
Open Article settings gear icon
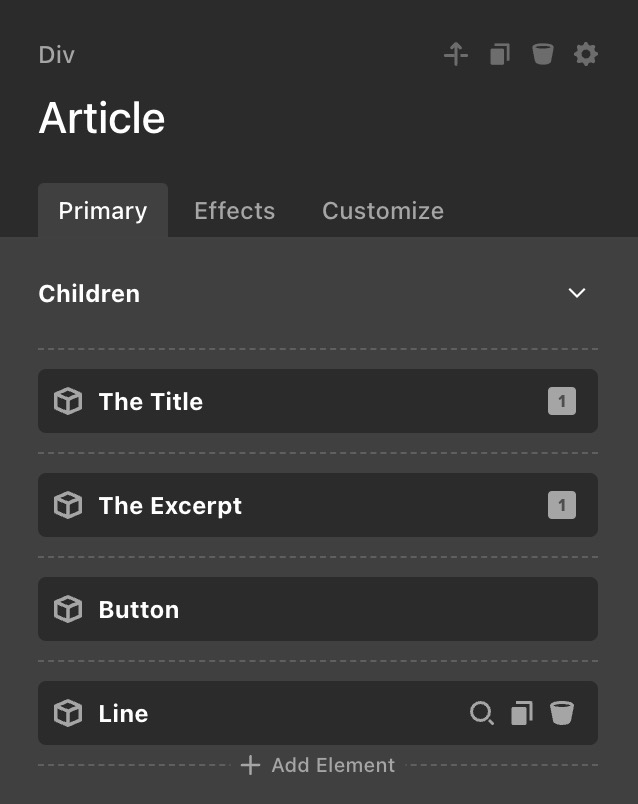click(586, 54)
